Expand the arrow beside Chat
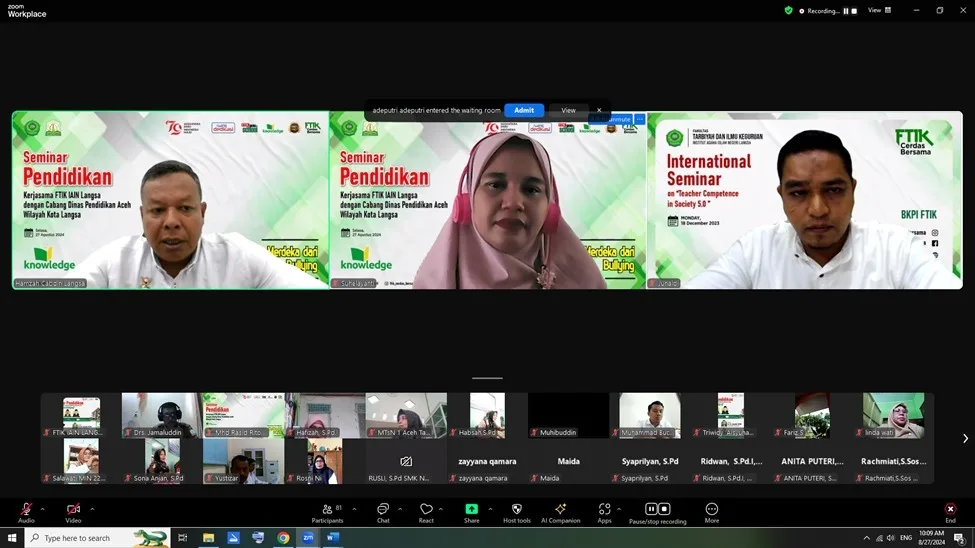The height and width of the screenshot is (548, 975). [400, 509]
